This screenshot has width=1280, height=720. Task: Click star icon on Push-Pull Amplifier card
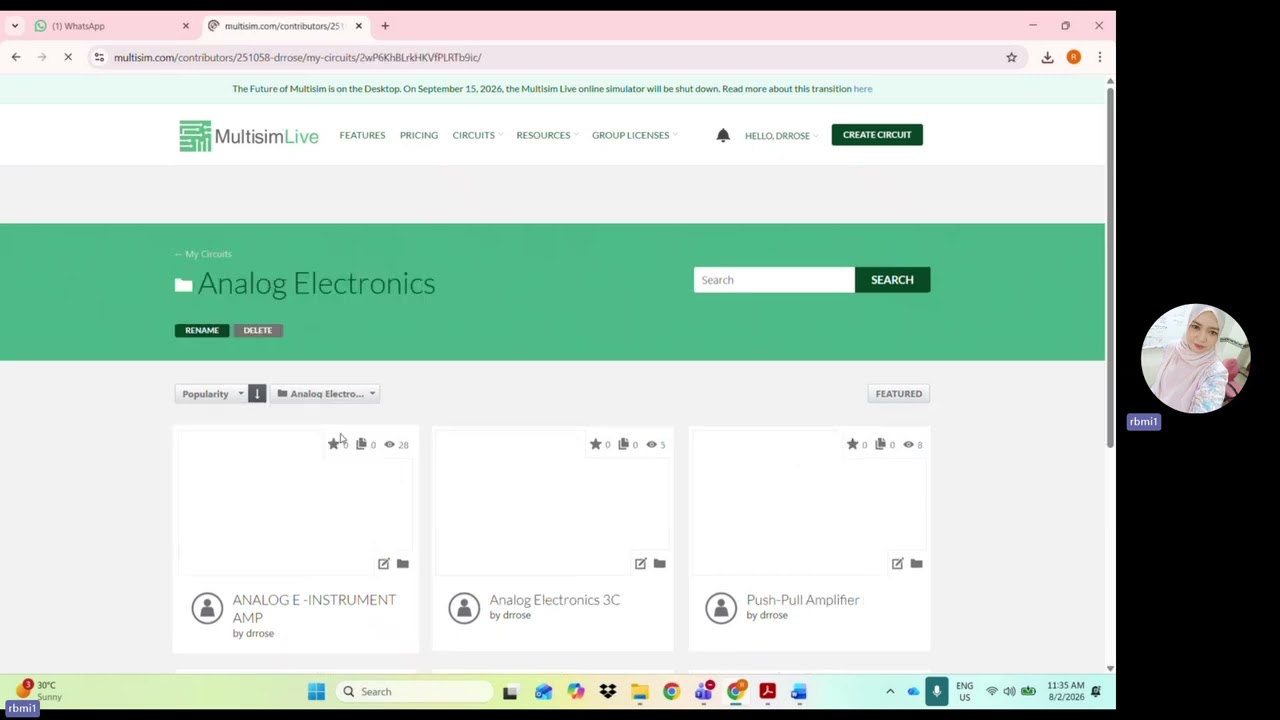click(x=853, y=444)
